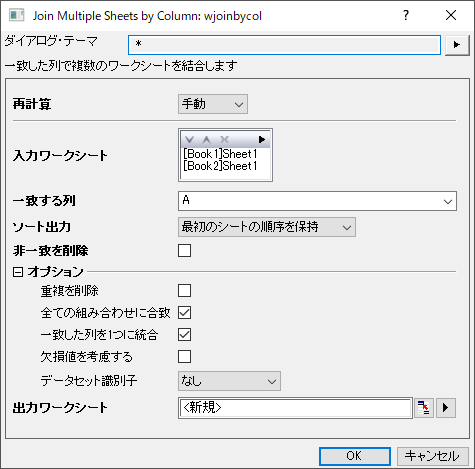Screen dimensions: 475x469
Task: Enable 欠損値を考慮する checkbox
Action: tap(184, 357)
